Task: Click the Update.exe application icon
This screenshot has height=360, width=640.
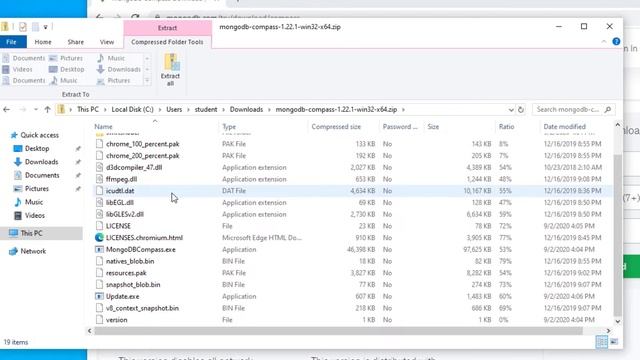Action: tap(99, 296)
